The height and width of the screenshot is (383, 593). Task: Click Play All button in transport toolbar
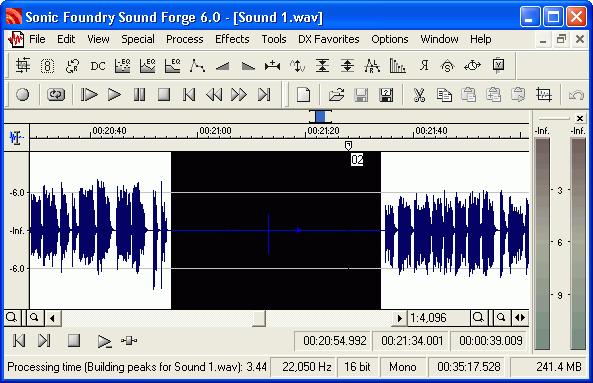pos(89,95)
